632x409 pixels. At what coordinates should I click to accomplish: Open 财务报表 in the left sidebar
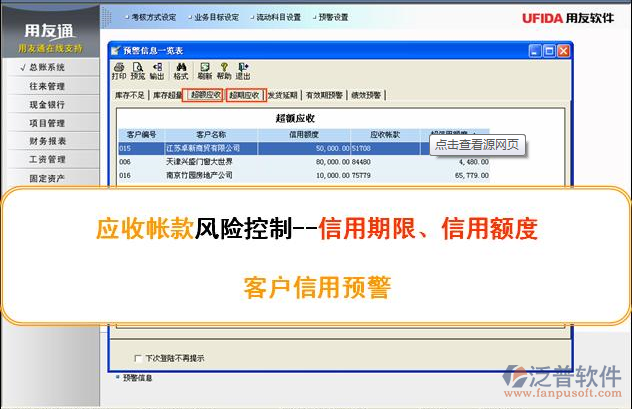[x=47, y=141]
